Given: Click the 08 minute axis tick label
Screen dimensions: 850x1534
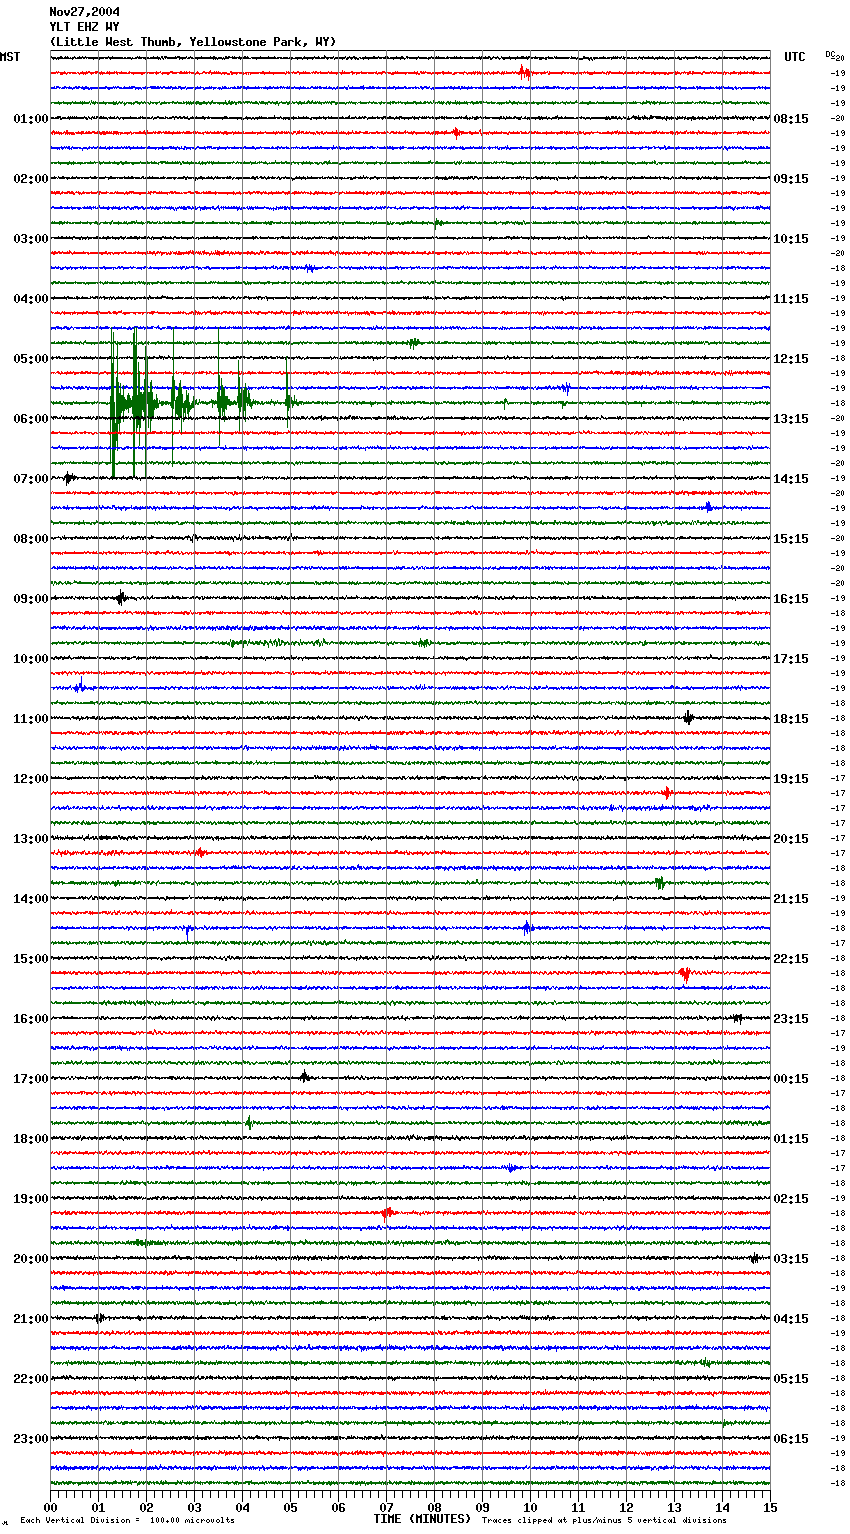Looking at the screenshot, I should tap(434, 1508).
